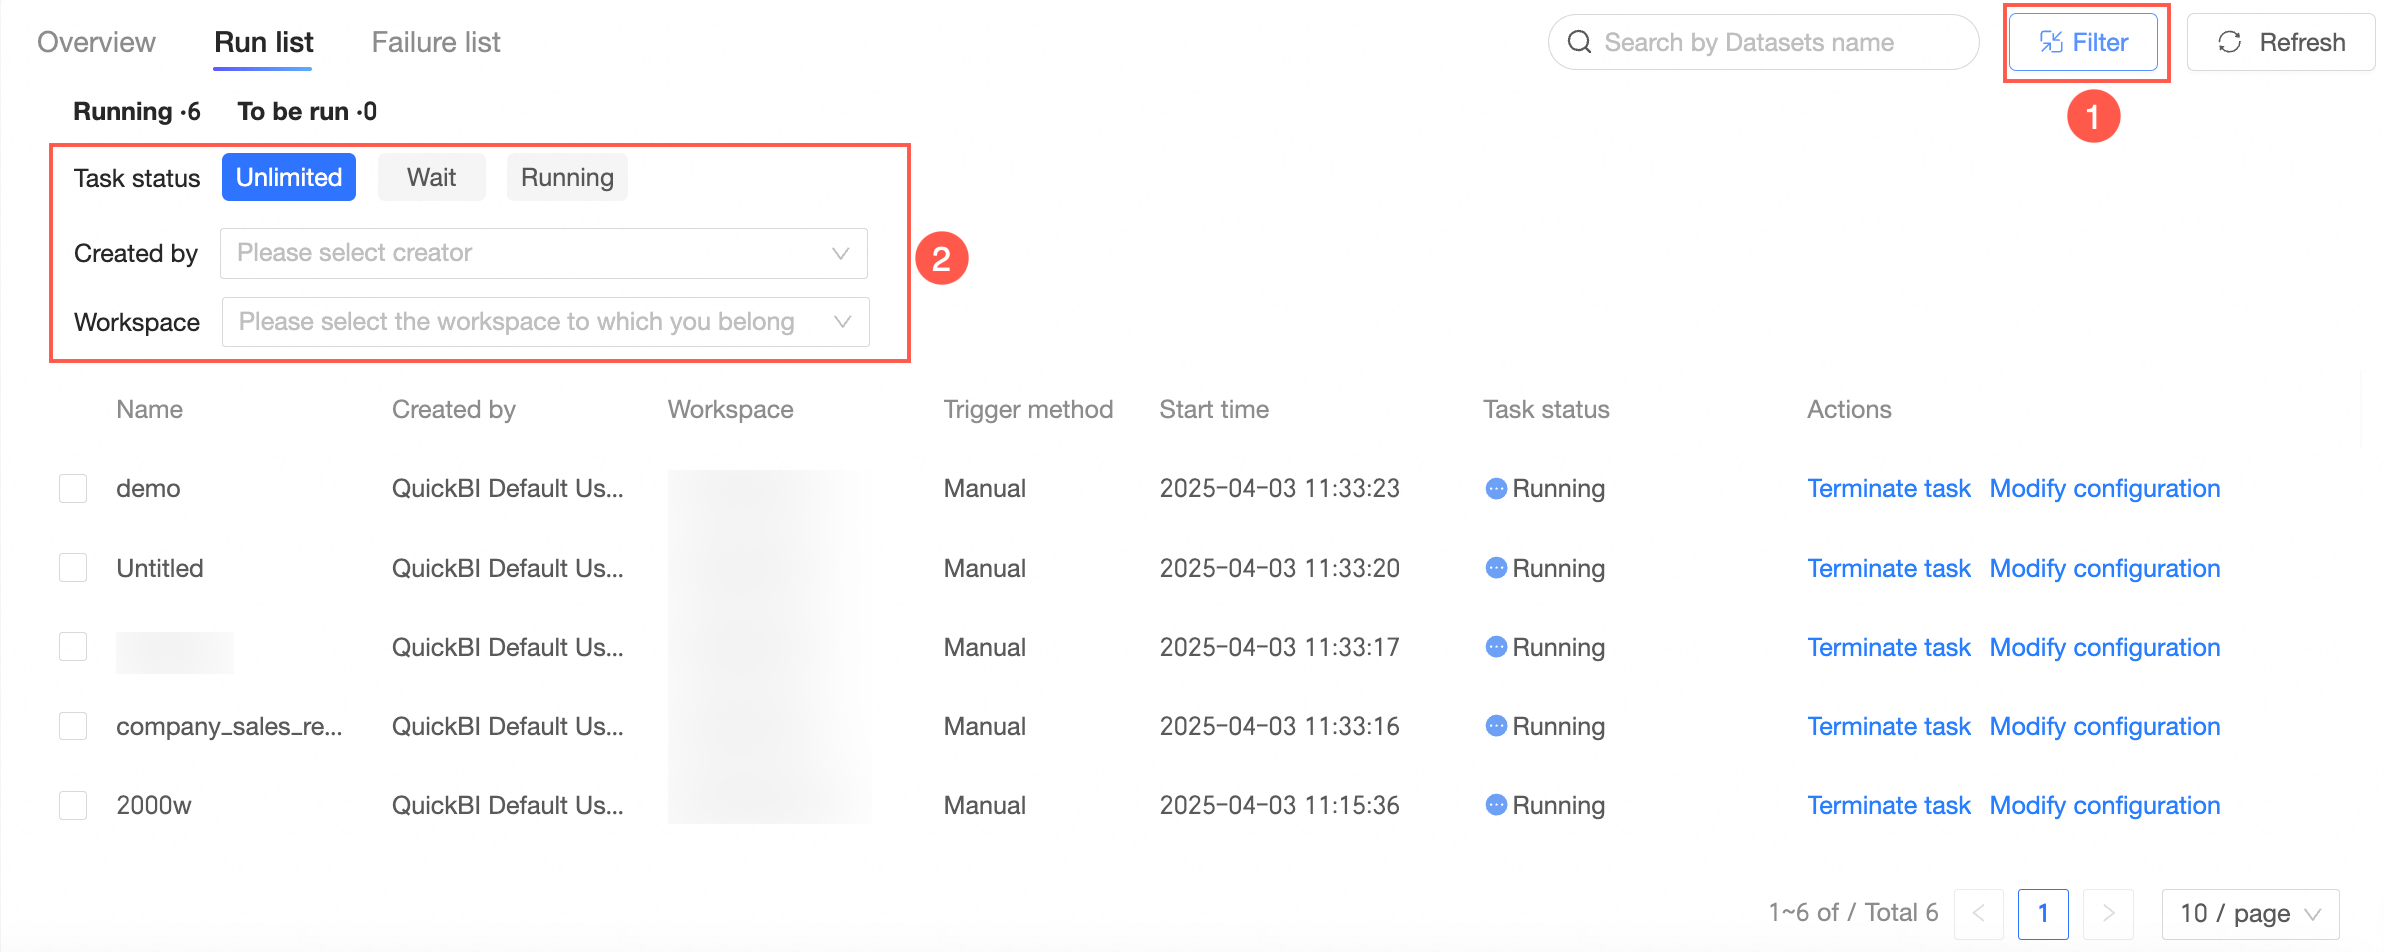
Task: Toggle the Filter panel button
Action: tap(2083, 42)
